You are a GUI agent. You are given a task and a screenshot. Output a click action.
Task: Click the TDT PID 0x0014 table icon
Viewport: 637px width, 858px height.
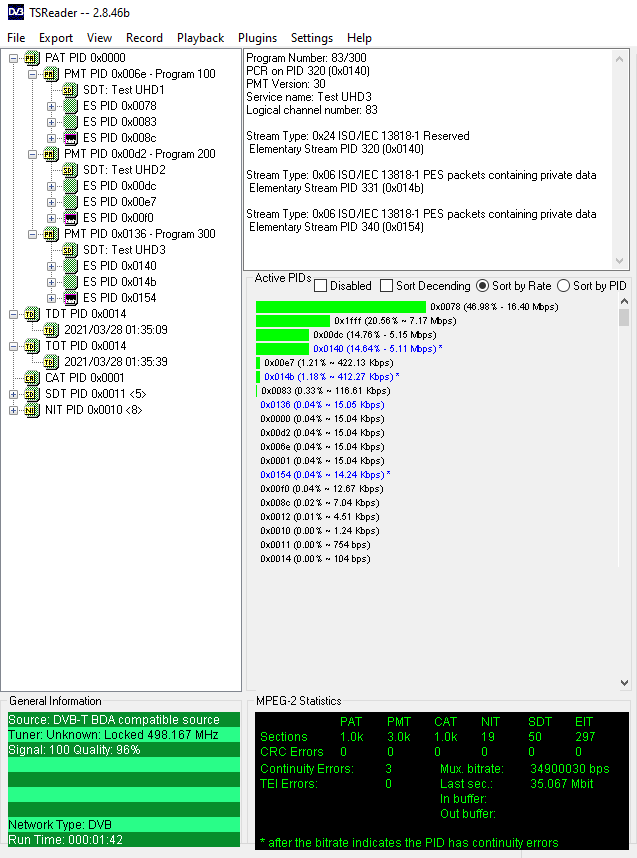point(32,314)
